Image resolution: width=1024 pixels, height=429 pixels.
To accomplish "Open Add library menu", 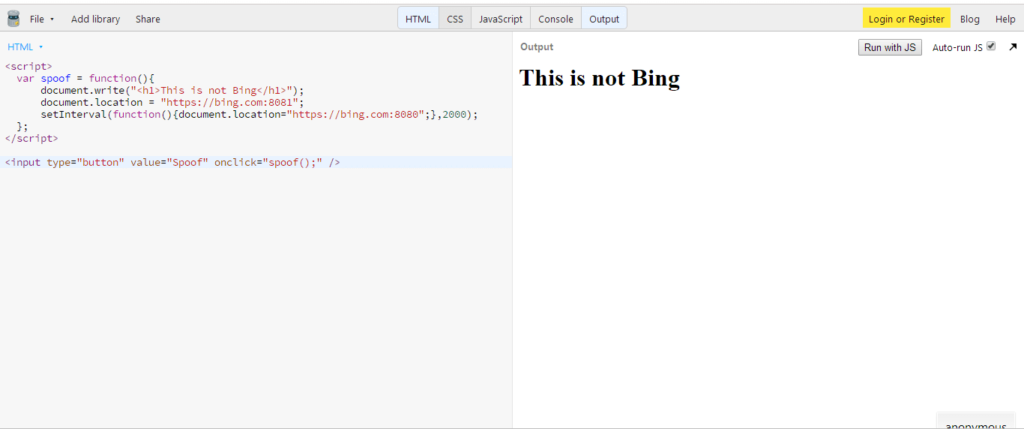I will coord(95,19).
